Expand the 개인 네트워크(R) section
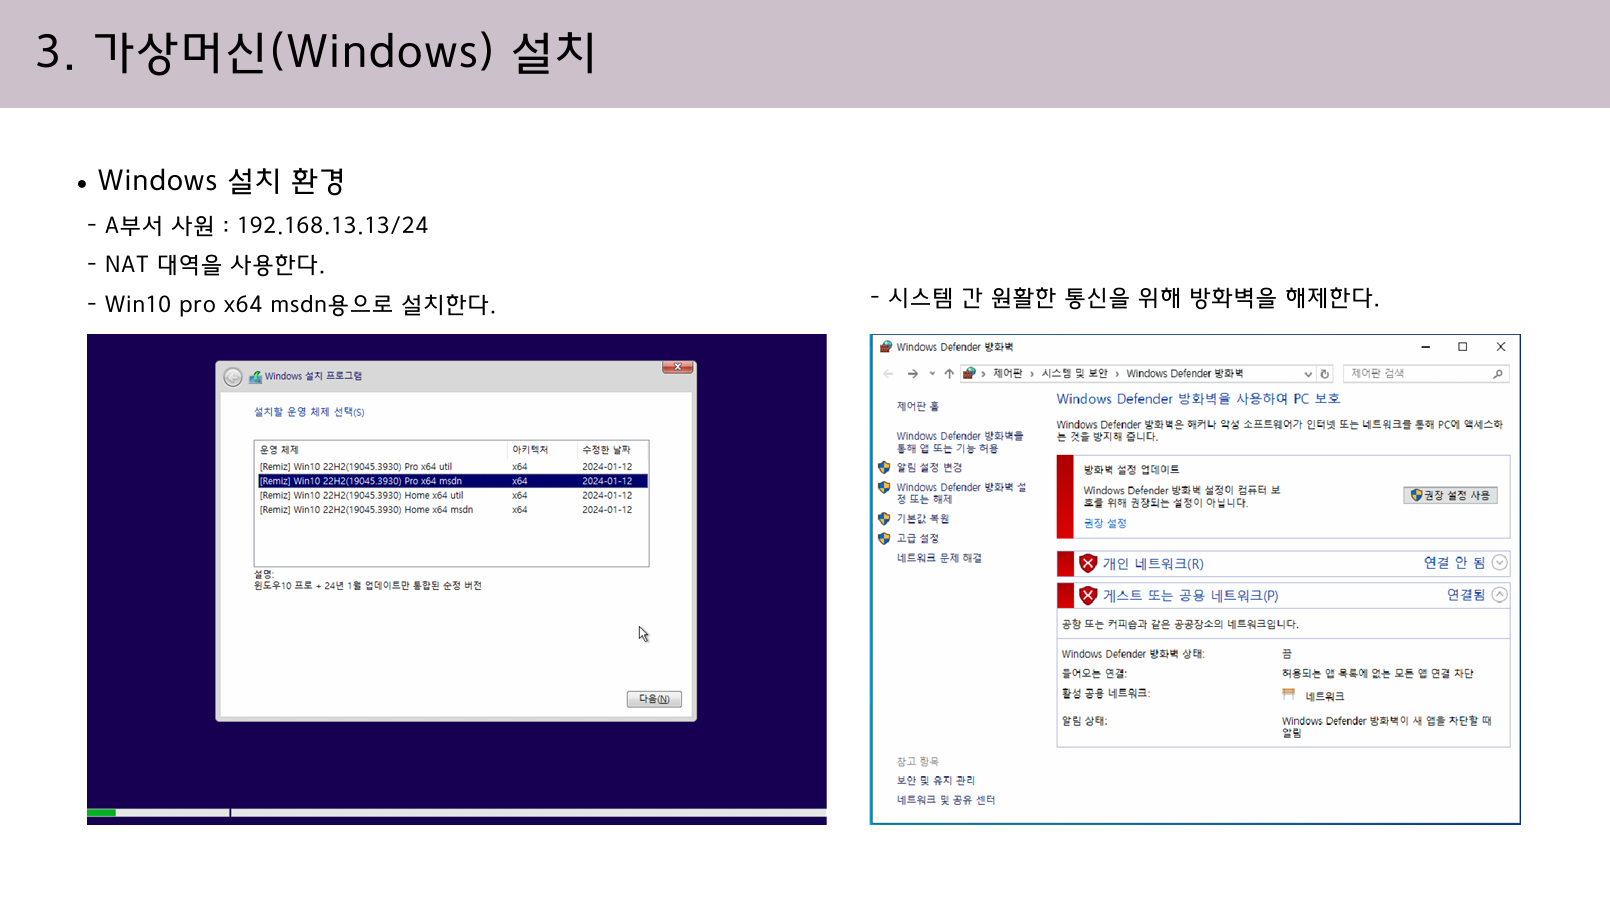The width and height of the screenshot is (1610, 902). [x=1499, y=564]
